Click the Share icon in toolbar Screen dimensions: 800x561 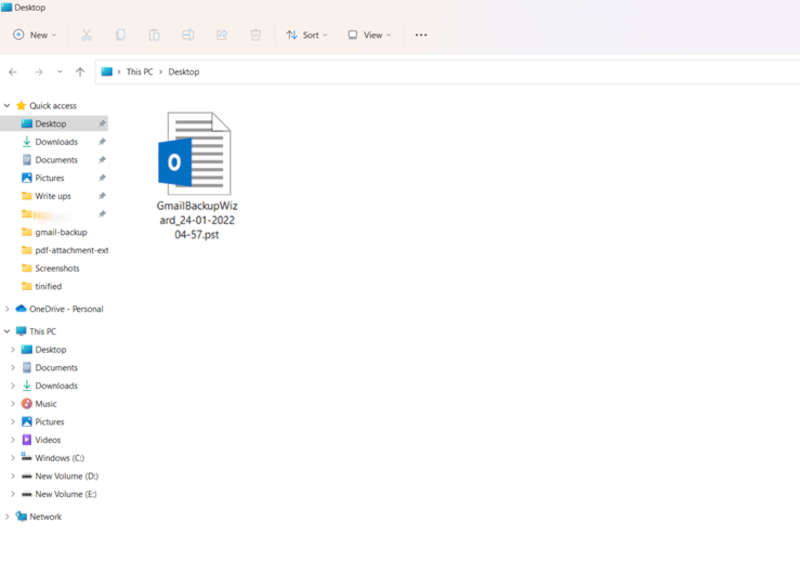pos(222,35)
